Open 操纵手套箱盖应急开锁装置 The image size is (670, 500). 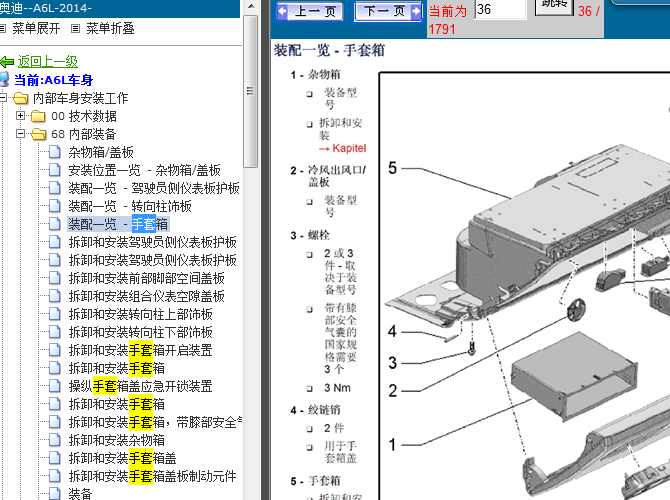(141, 386)
